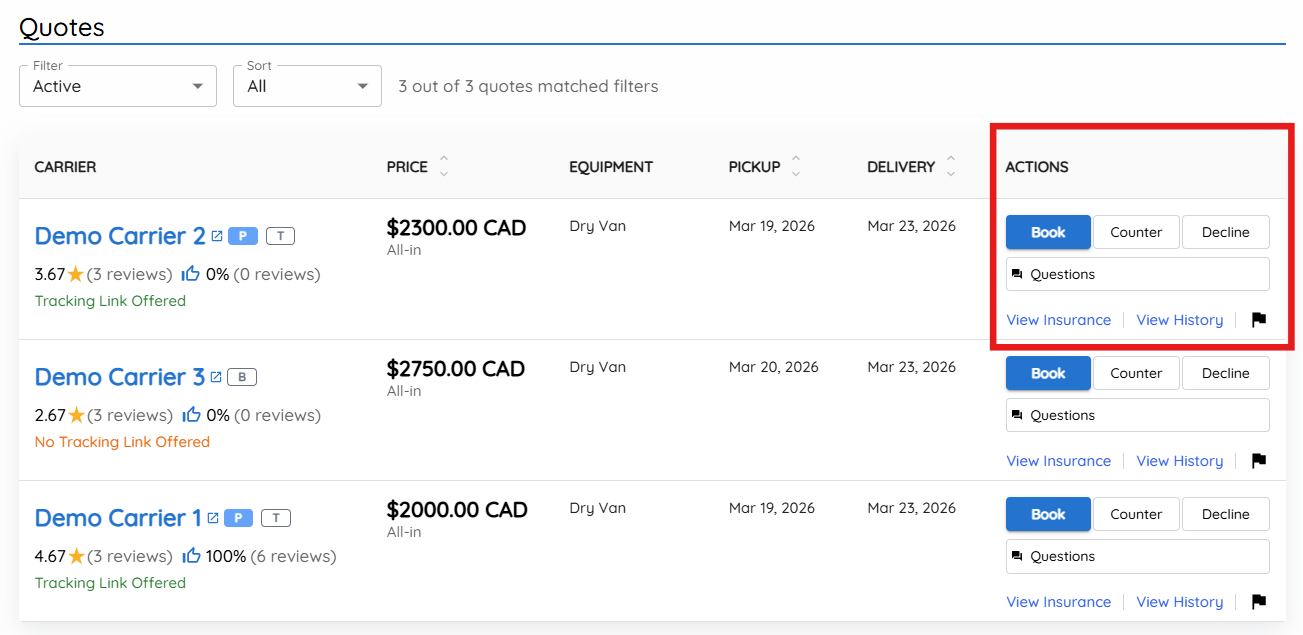Screen dimensions: 1303x635
Task: Open Demo Carrier 1 external link icon
Action: [x=213, y=518]
